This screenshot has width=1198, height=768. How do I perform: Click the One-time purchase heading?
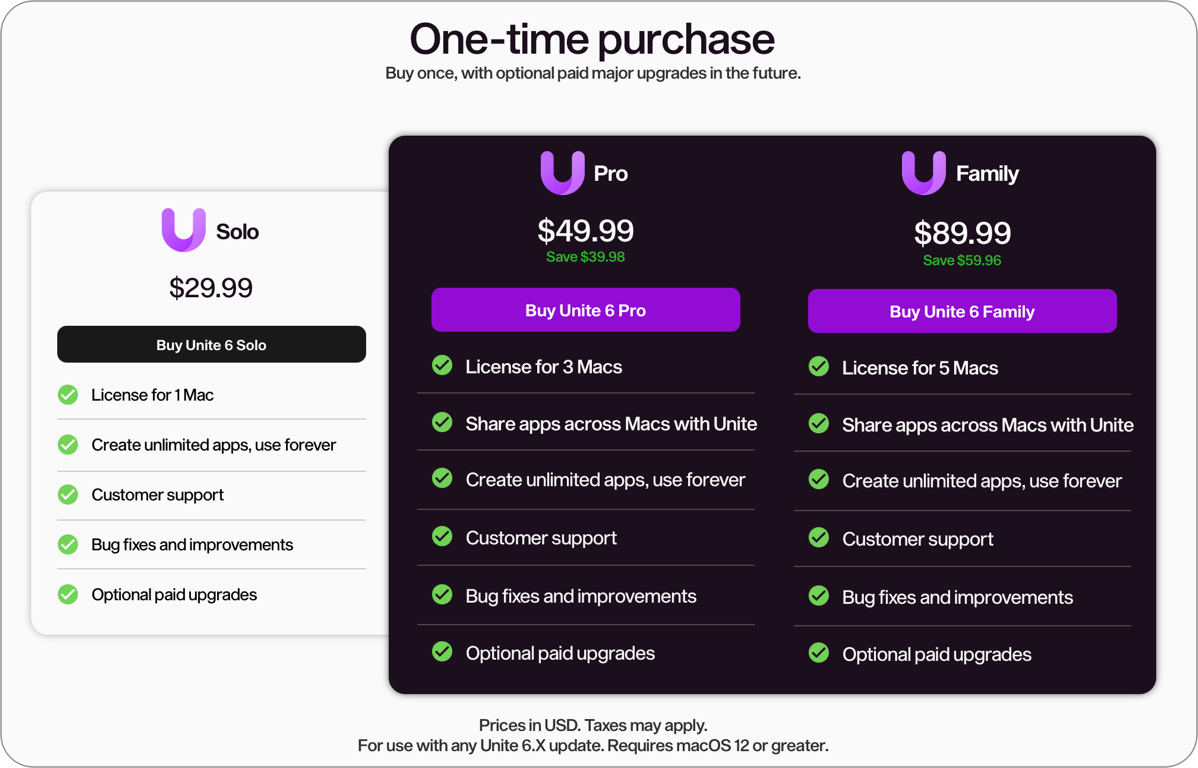591,39
